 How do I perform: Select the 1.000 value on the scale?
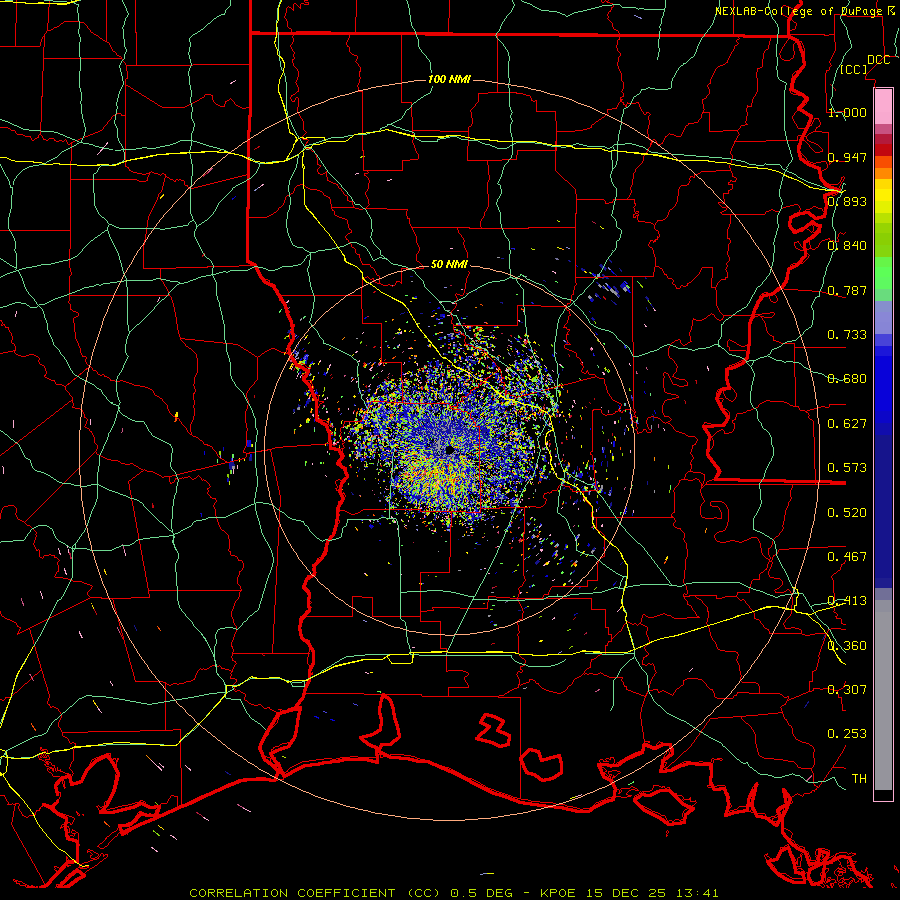tap(847, 112)
